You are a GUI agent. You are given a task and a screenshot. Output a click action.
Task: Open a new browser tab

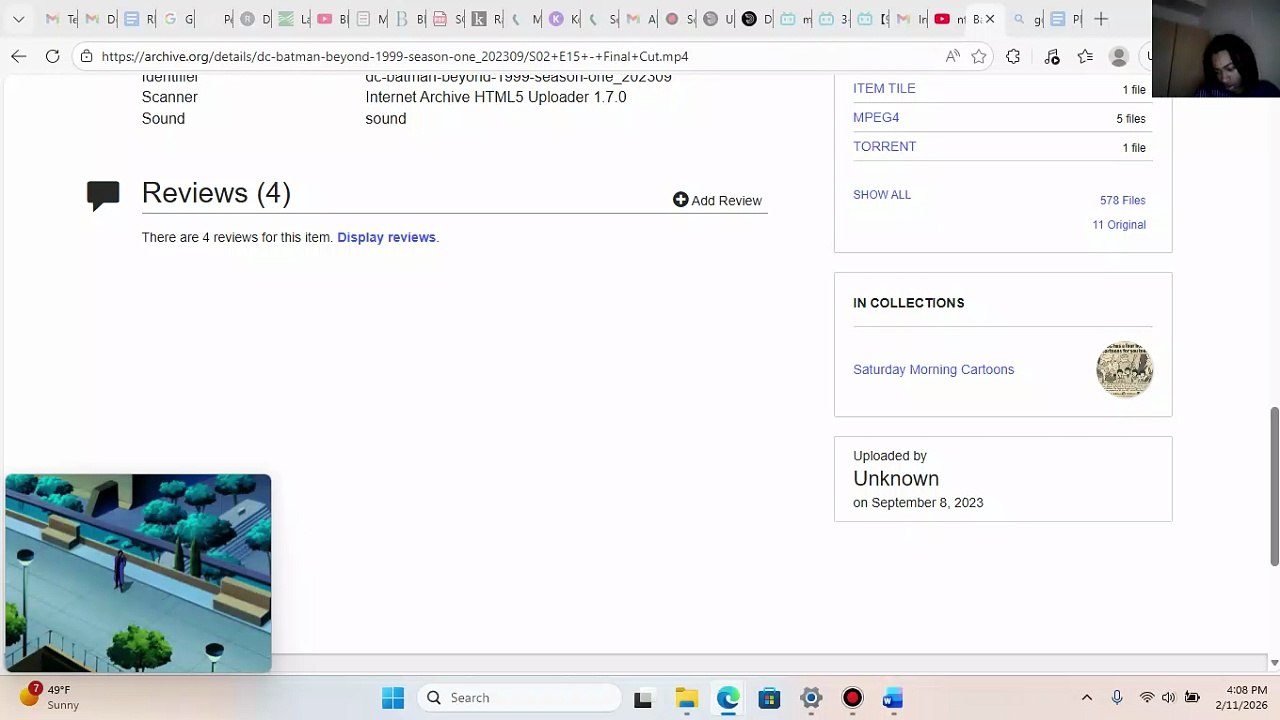[1101, 19]
